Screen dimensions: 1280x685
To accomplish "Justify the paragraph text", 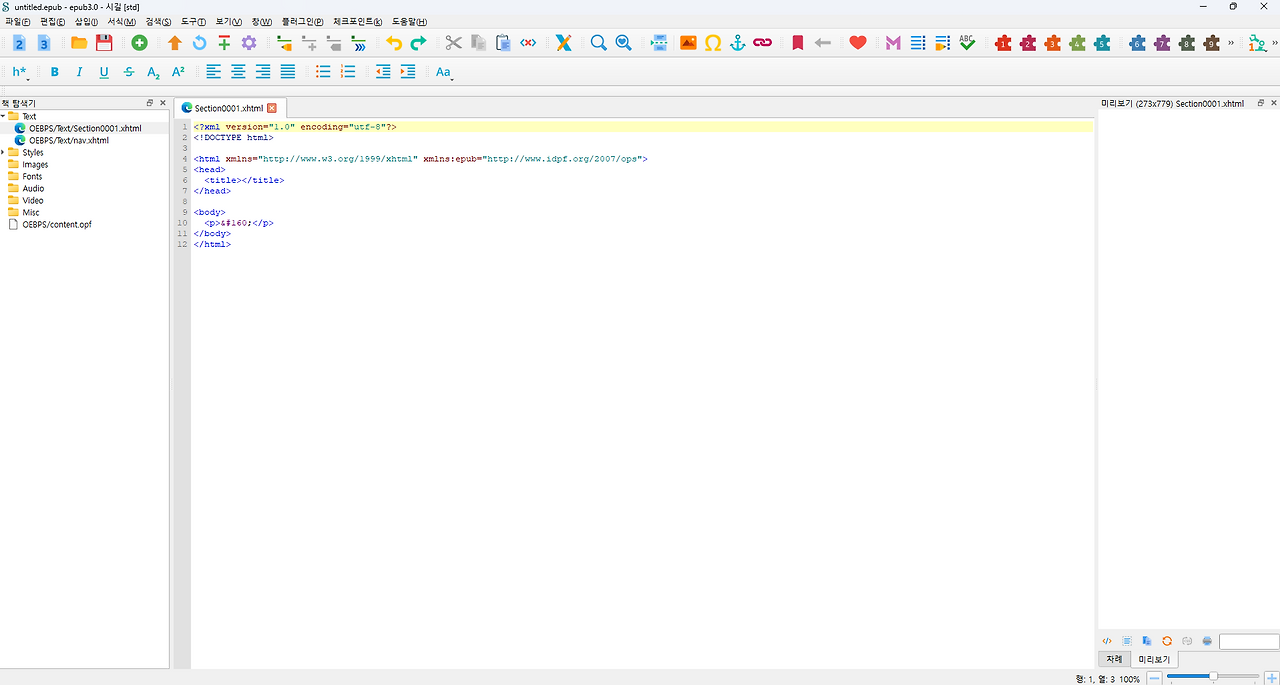I will coord(288,72).
